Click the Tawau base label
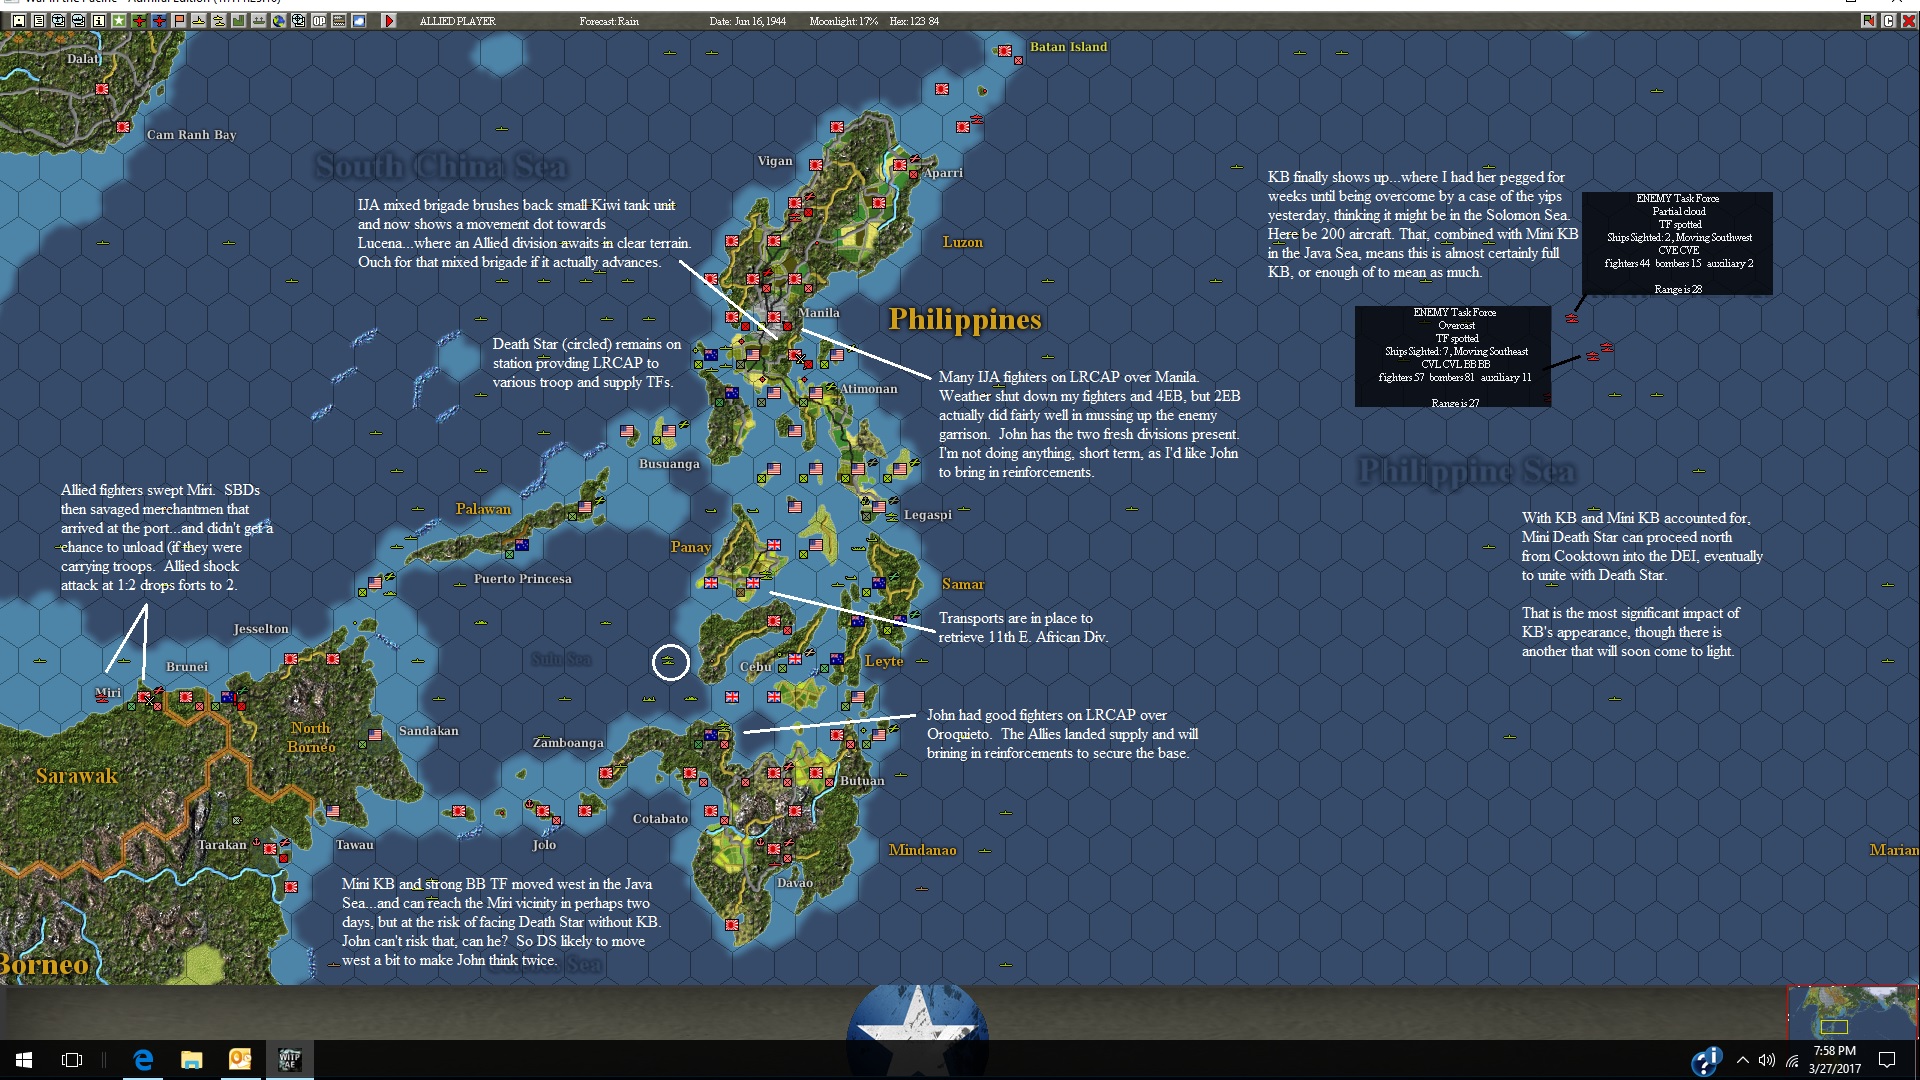 tap(355, 845)
